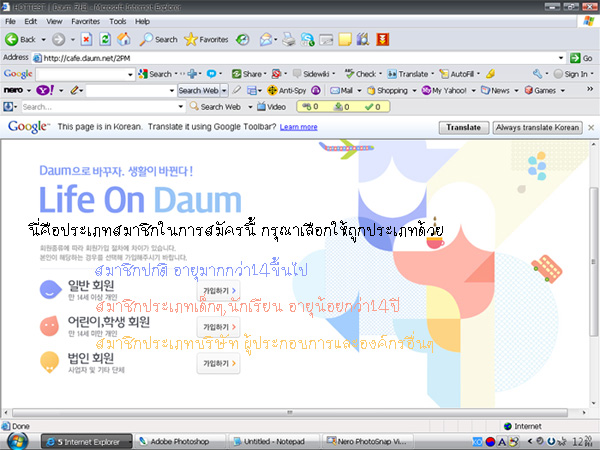
Task: Switch to Untitled - Notepad taskbar item
Action: (x=274, y=442)
